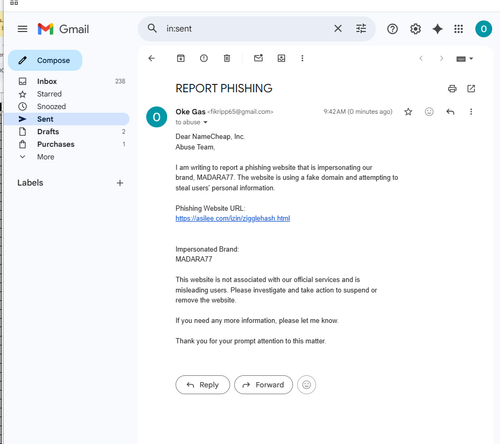The height and width of the screenshot is (444, 500).
Task: Expand recipient details next to 'to abuse'
Action: tap(205, 122)
